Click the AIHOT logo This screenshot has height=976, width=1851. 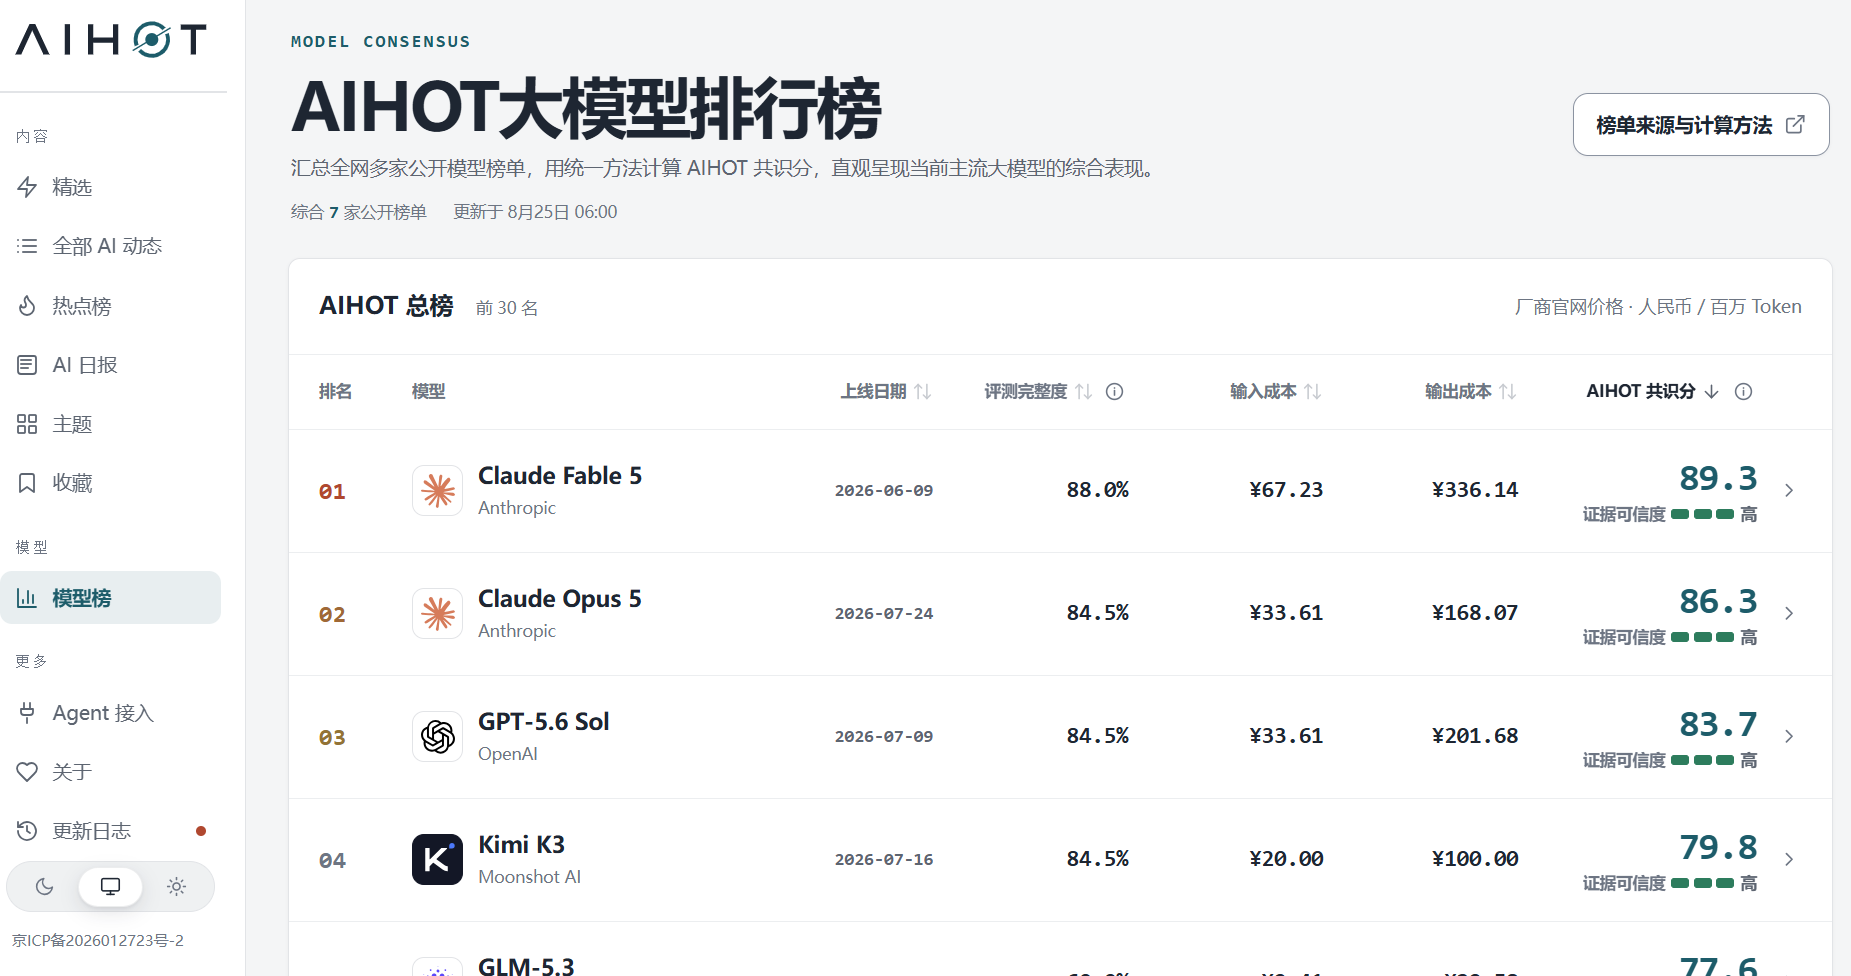pos(111,39)
